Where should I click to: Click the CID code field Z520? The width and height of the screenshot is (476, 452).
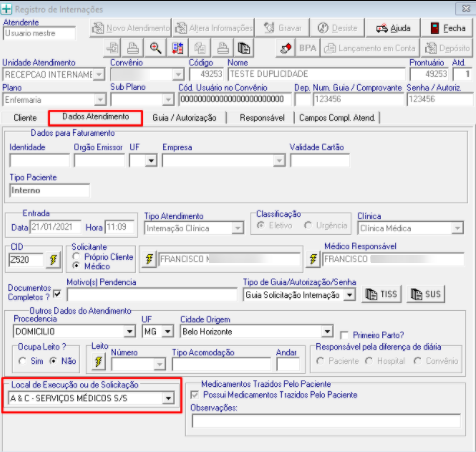click(x=26, y=259)
